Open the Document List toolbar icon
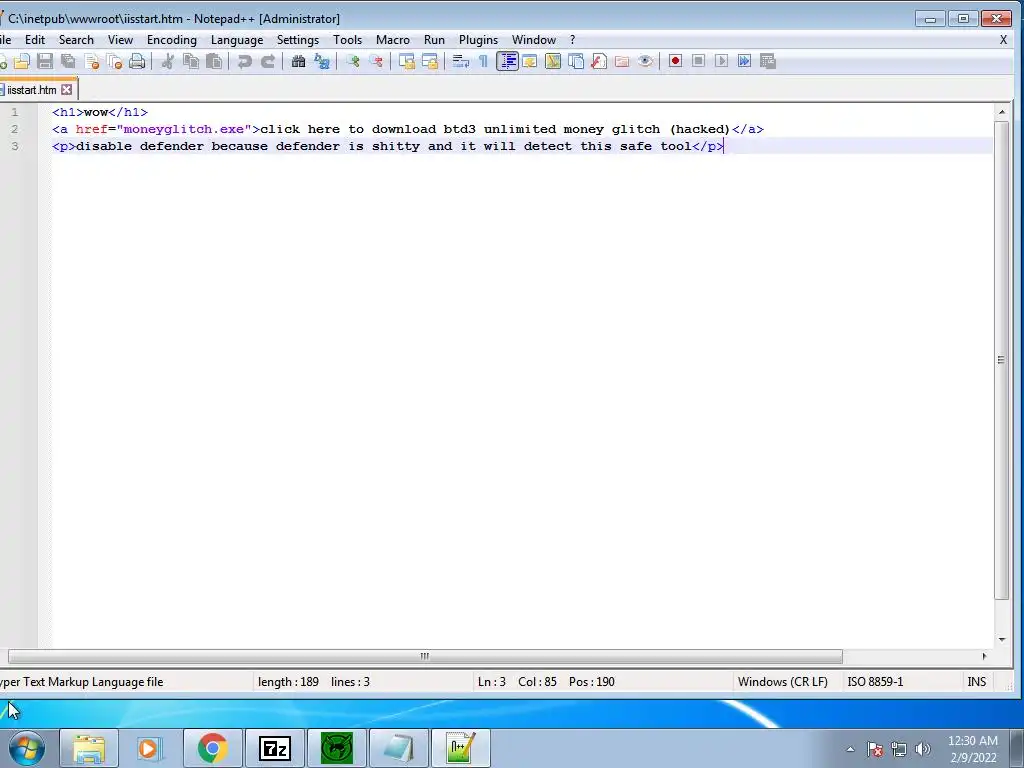Image resolution: width=1024 pixels, height=768 pixels. coord(576,61)
